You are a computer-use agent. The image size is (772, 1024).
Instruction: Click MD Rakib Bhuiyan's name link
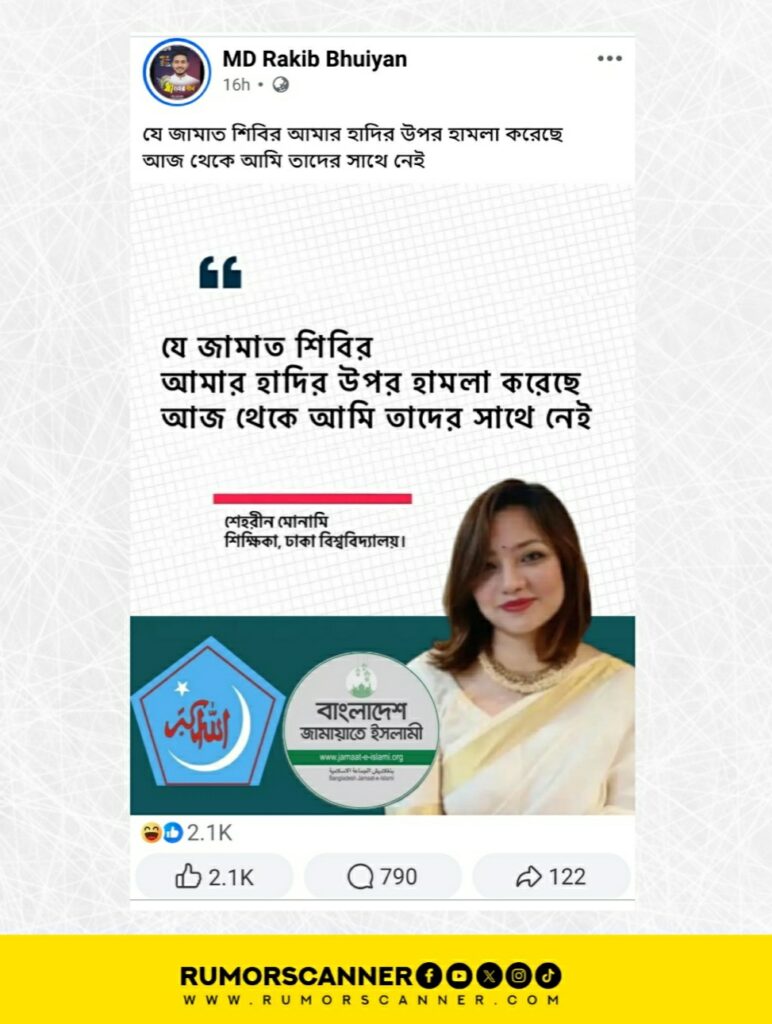pyautogui.click(x=315, y=59)
